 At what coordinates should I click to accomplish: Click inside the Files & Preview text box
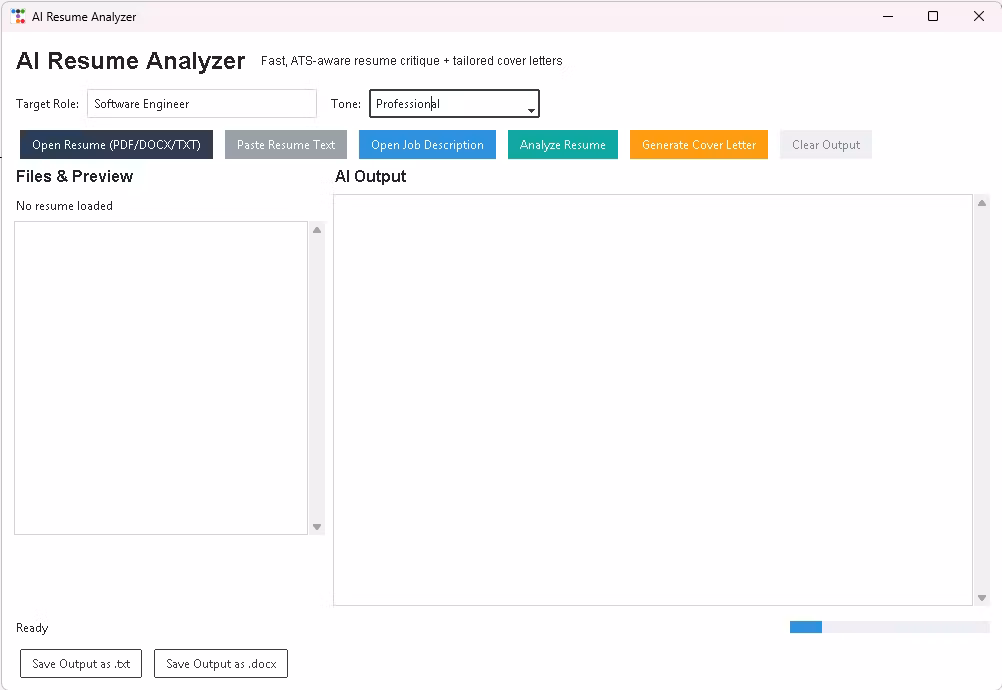(160, 377)
